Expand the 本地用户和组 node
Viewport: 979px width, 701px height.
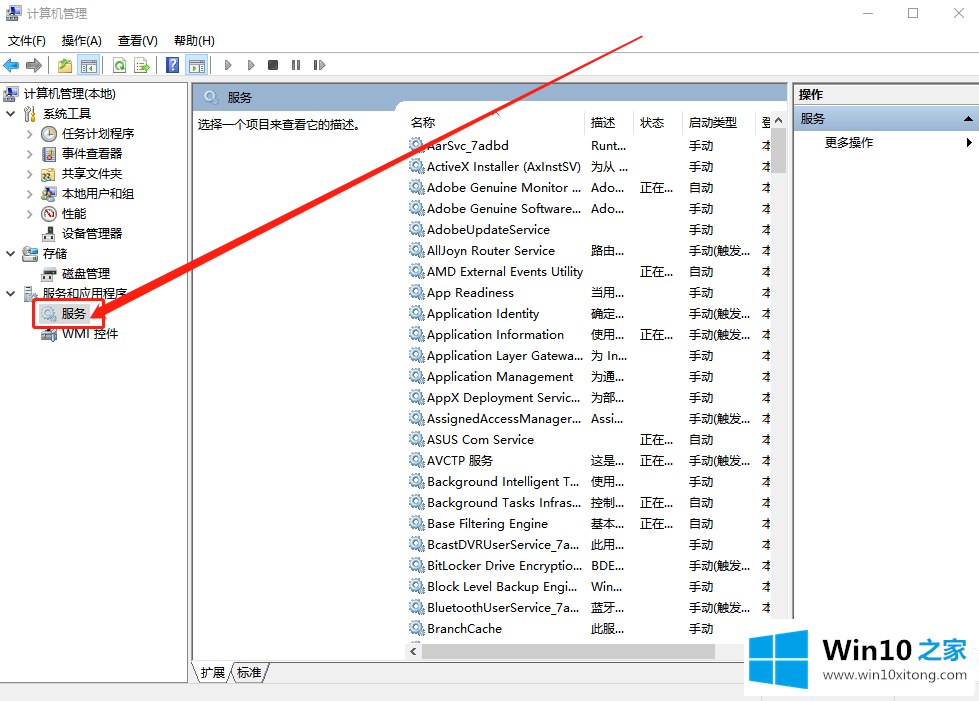coord(29,194)
